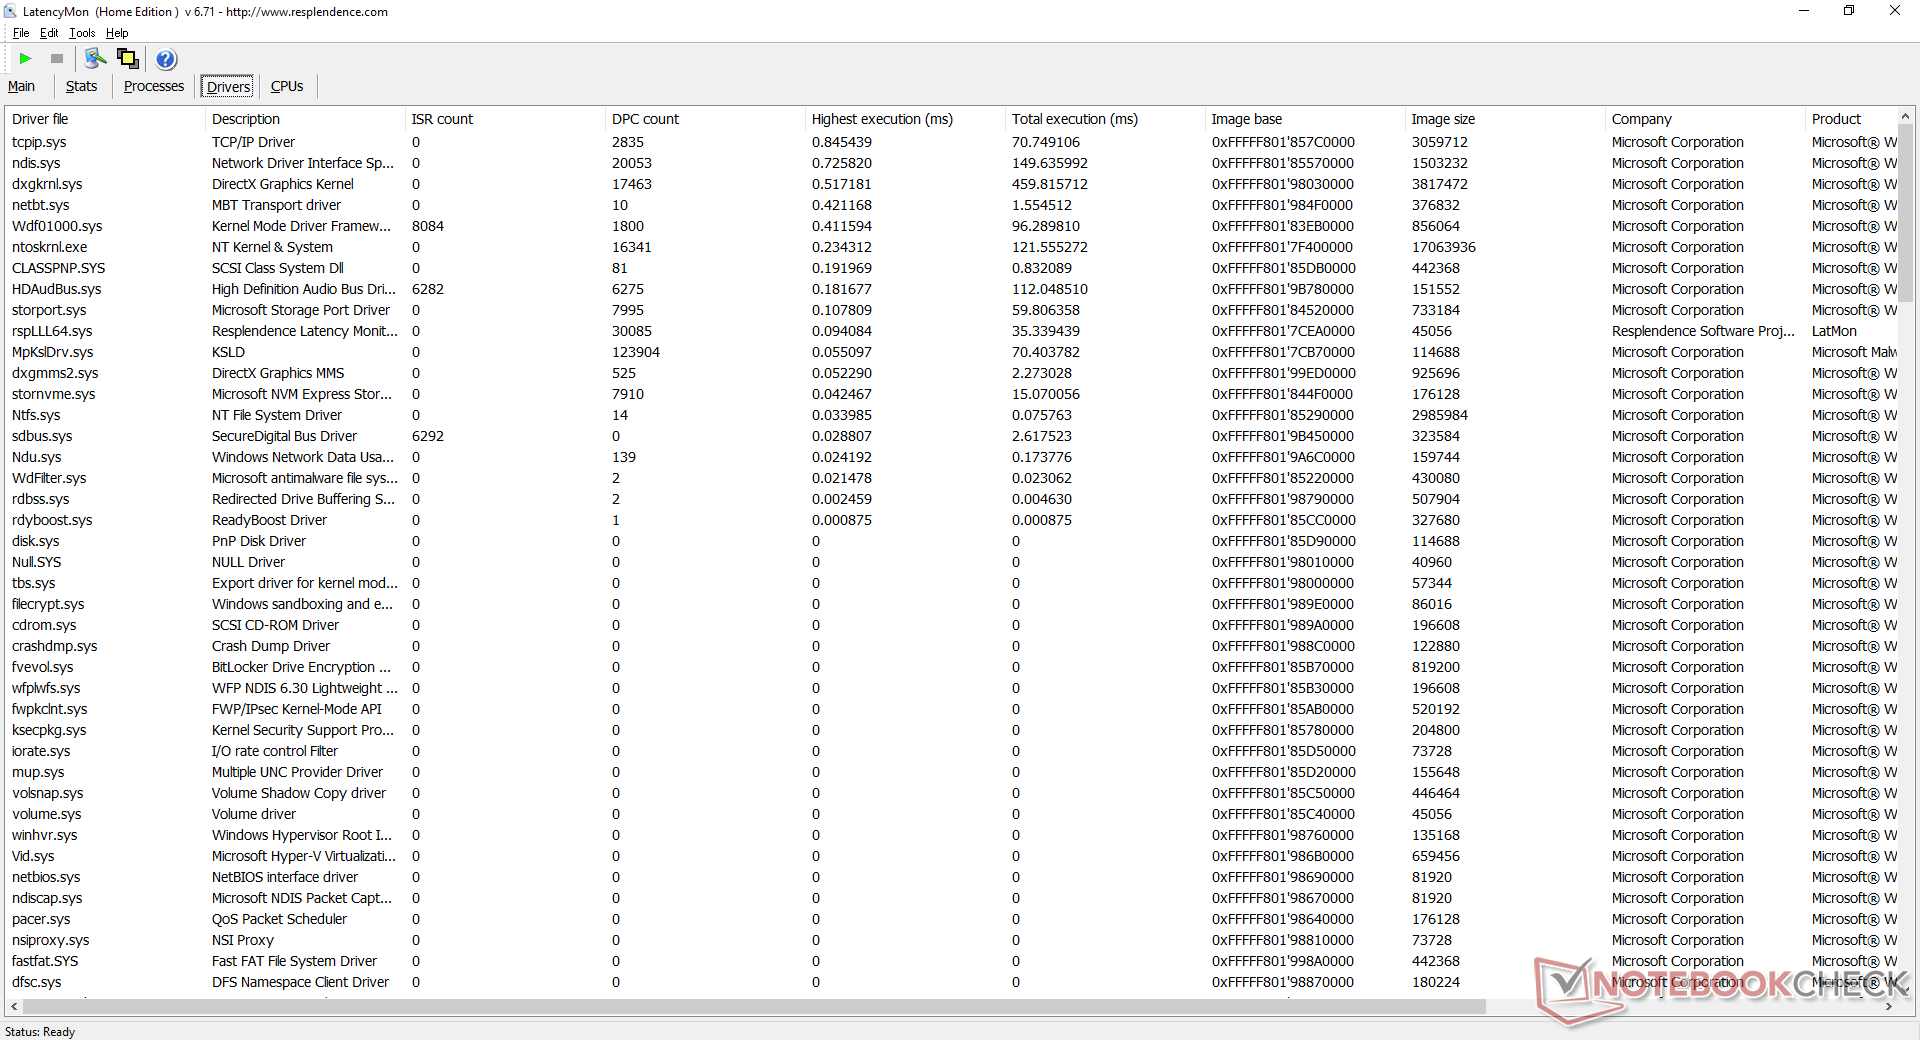Open the Edit menu

49,33
